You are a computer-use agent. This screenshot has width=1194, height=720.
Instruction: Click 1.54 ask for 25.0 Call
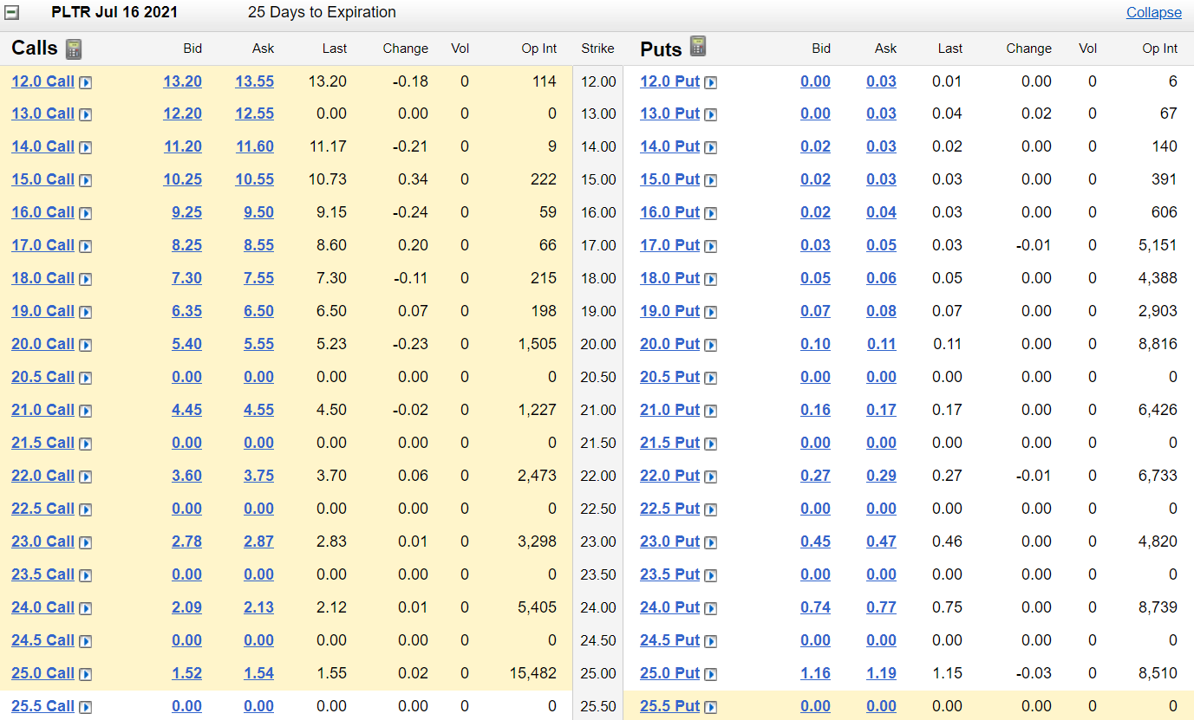click(x=259, y=674)
